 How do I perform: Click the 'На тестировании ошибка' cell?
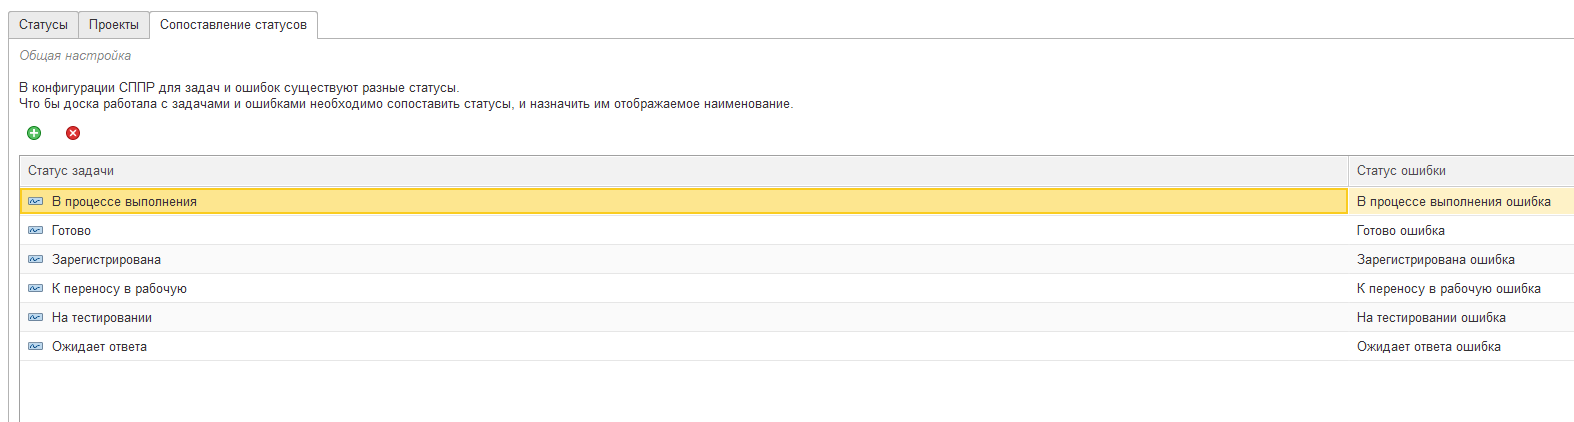(x=1431, y=318)
